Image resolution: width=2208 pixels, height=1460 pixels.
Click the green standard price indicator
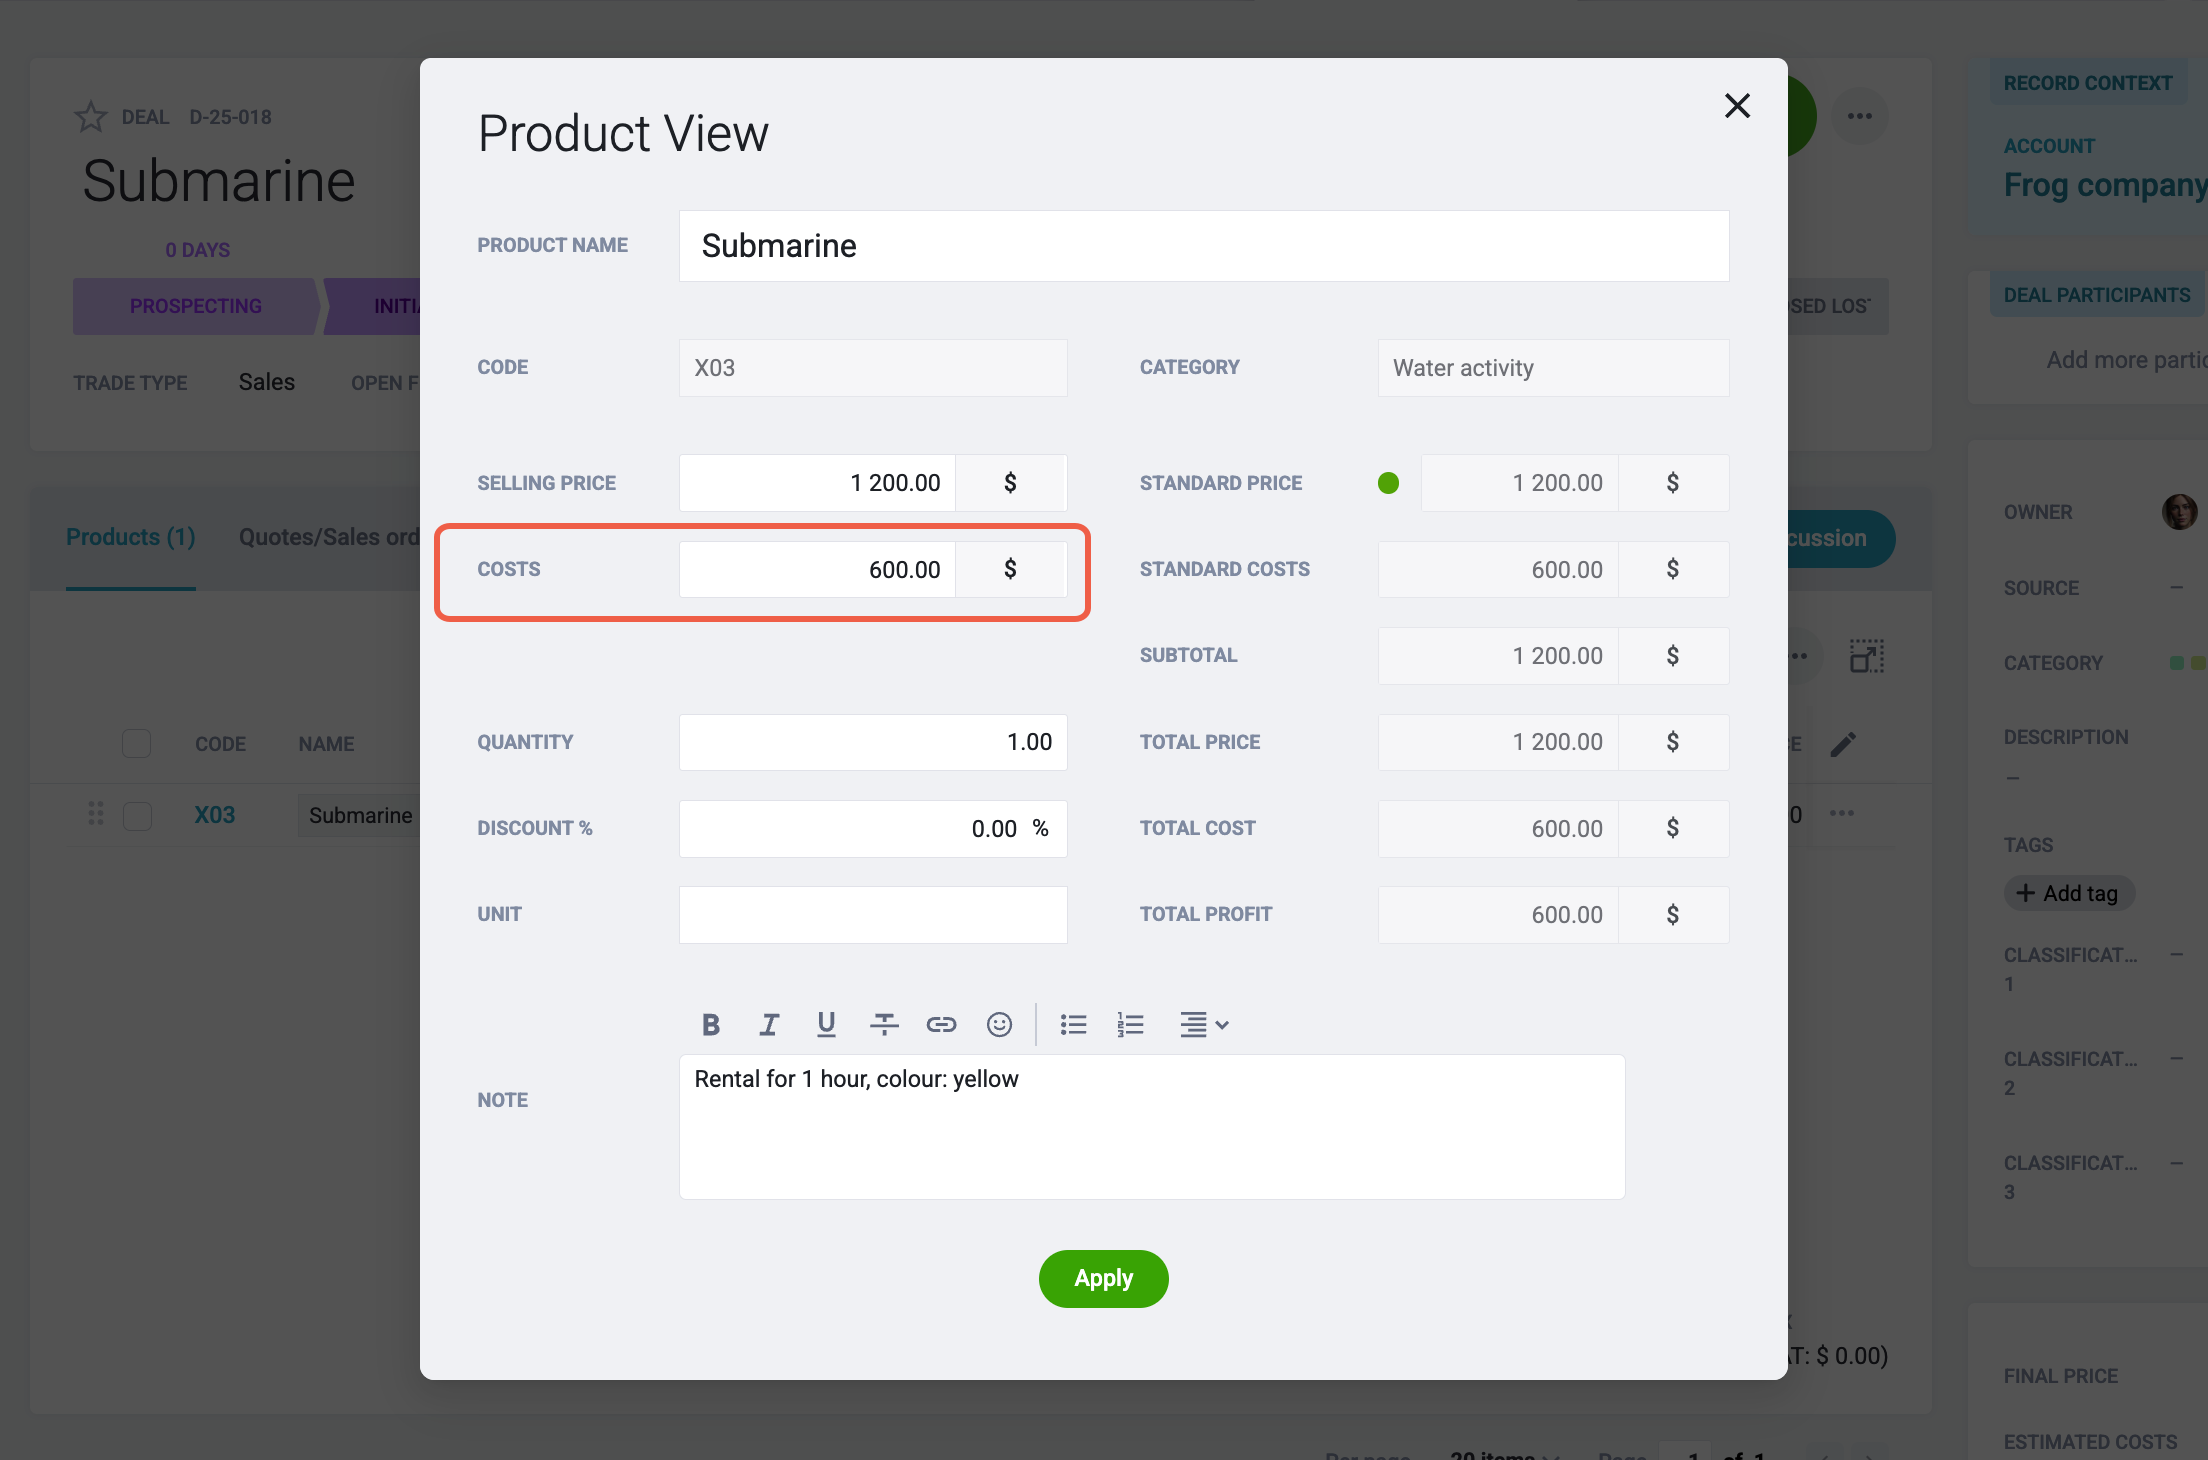(x=1388, y=483)
